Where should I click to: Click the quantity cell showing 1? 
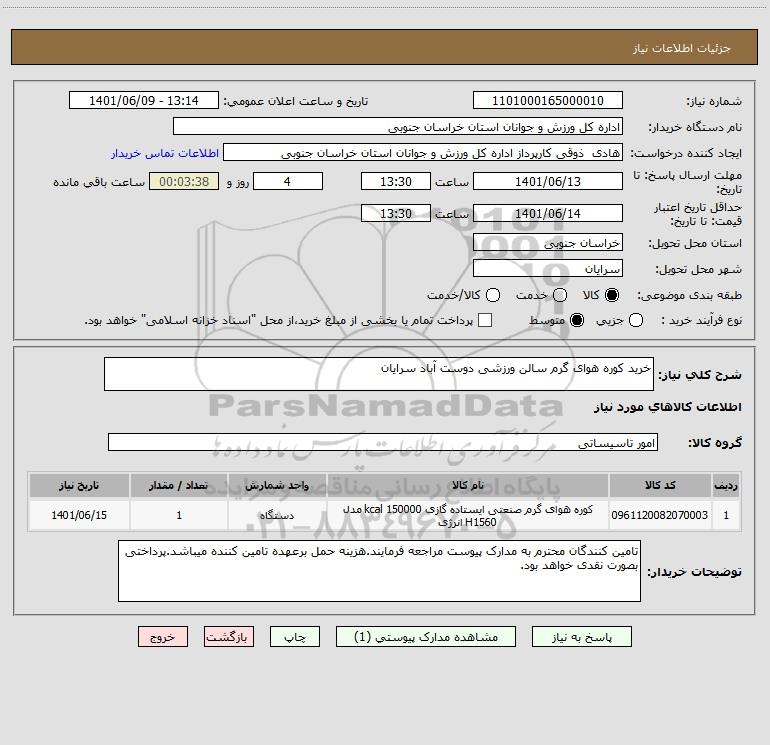pyautogui.click(x=179, y=515)
